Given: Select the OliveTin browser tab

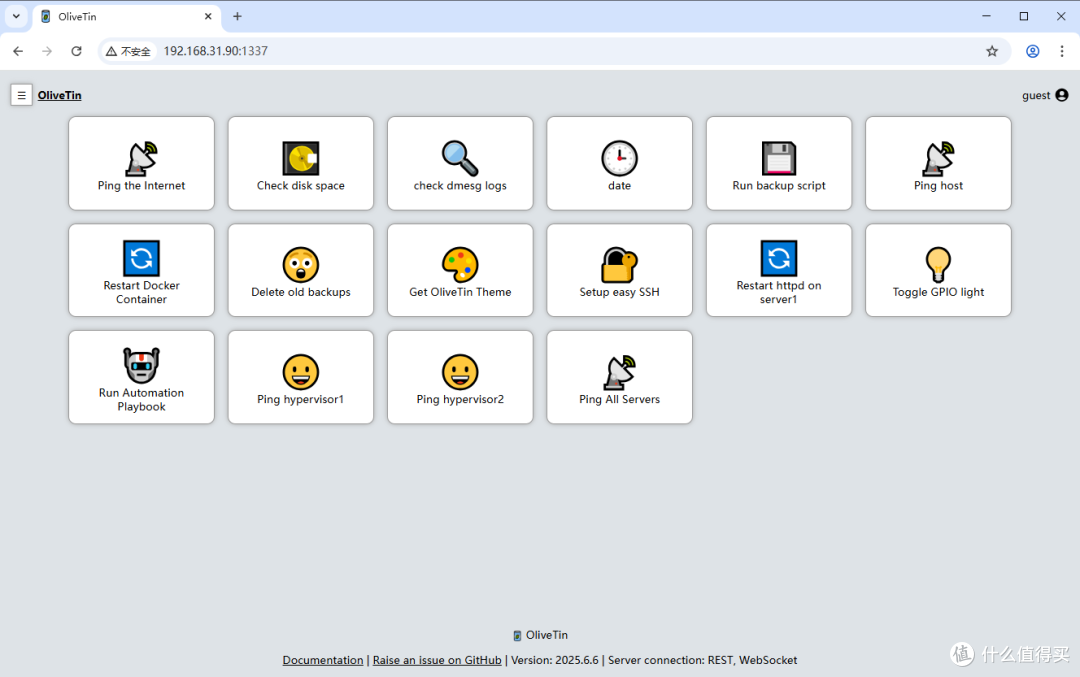Looking at the screenshot, I should 125,17.
